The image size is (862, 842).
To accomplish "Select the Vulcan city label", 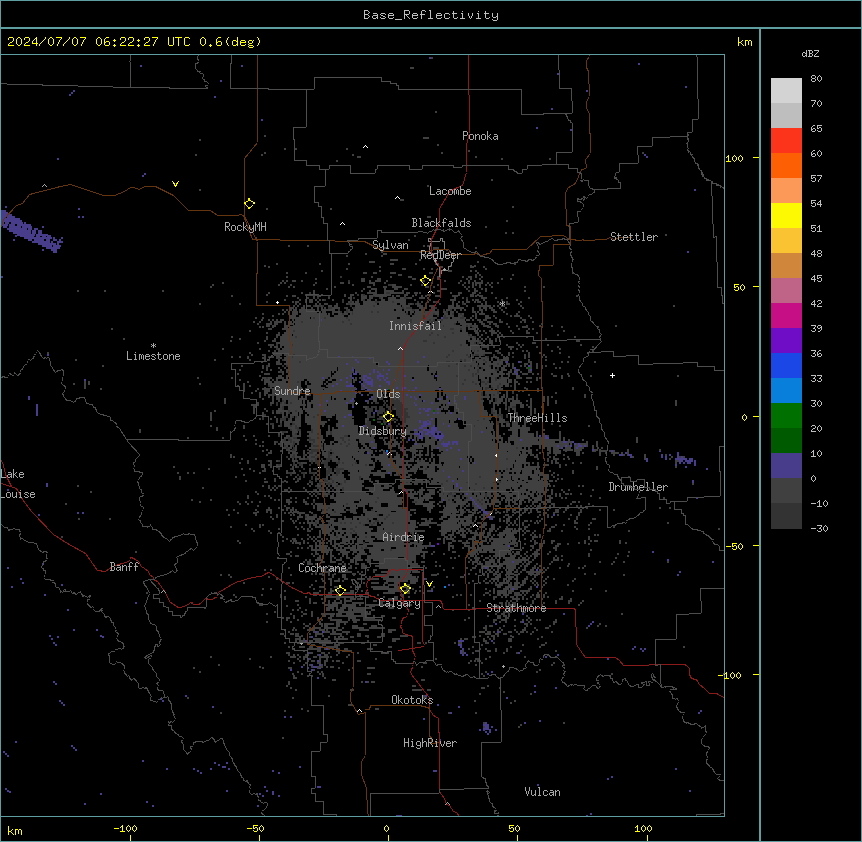I will (x=542, y=792).
